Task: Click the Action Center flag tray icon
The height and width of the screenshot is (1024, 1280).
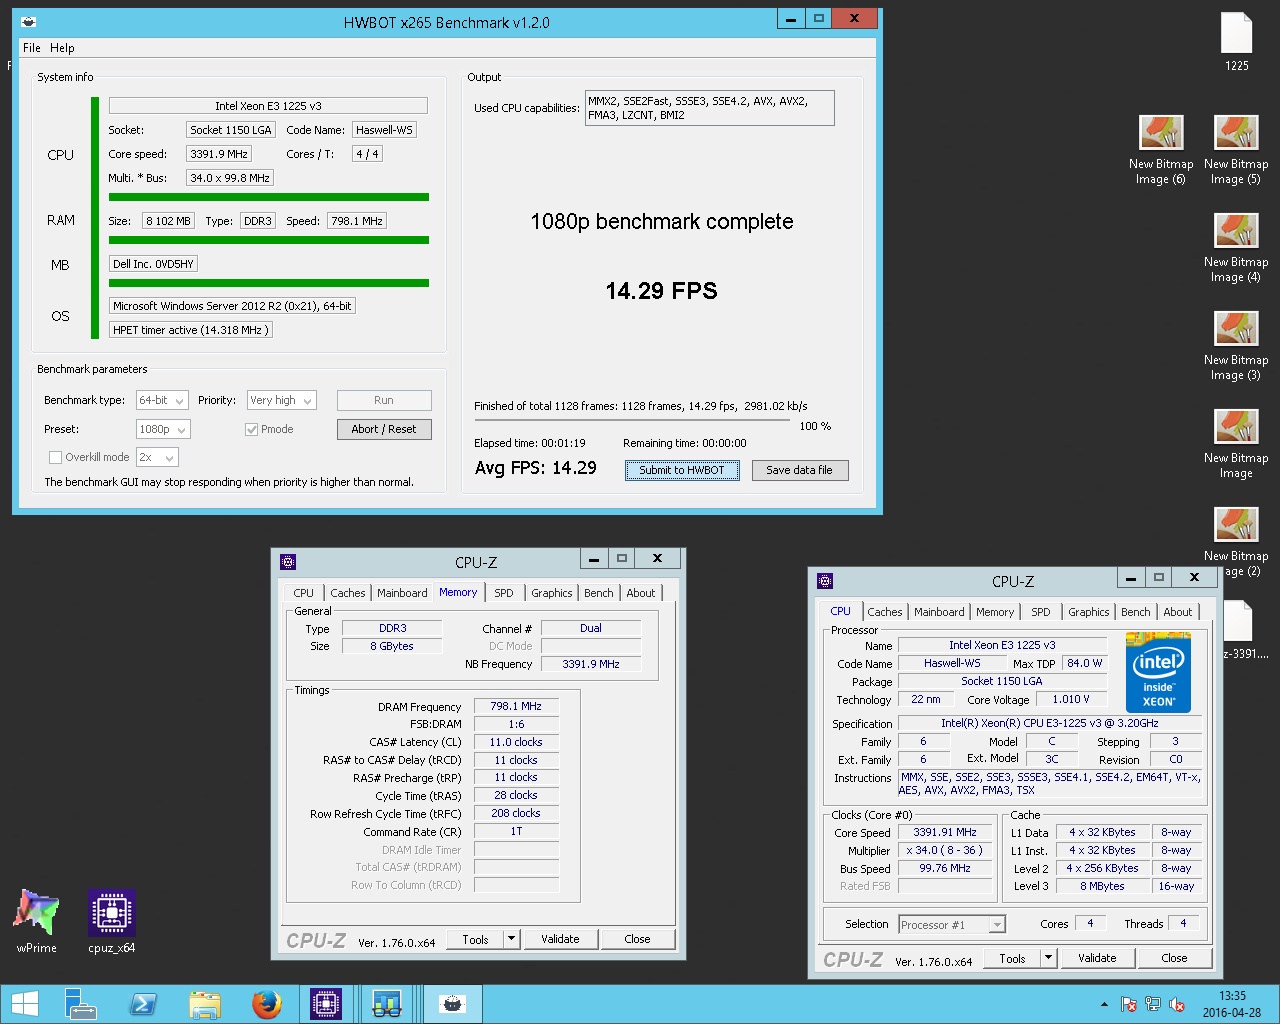Action: (1129, 1005)
